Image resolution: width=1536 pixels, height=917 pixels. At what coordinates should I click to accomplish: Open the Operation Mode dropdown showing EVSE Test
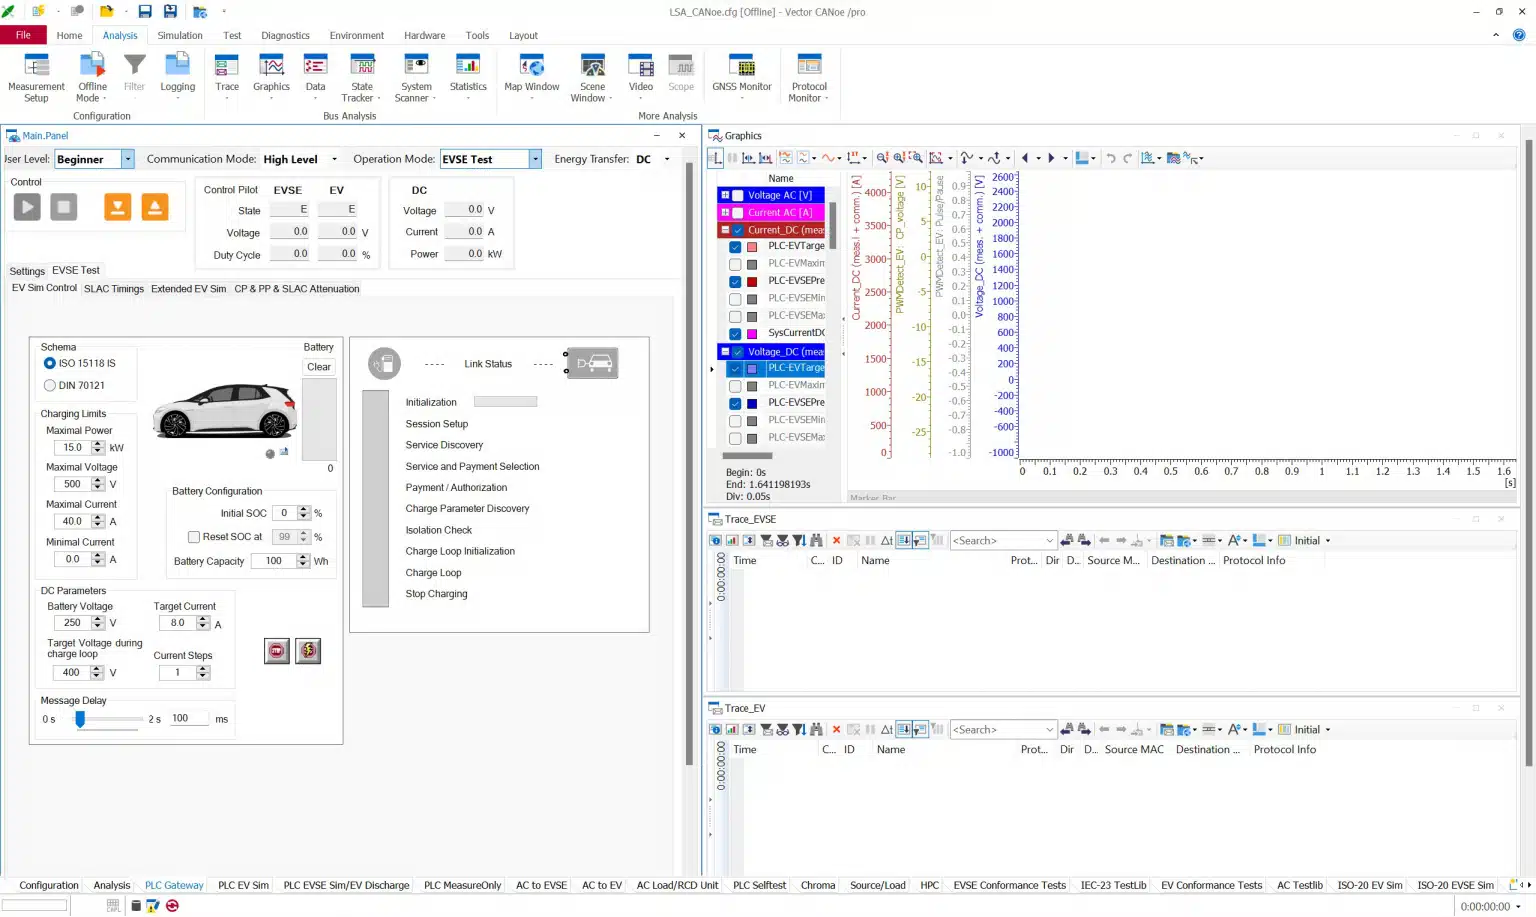pyautogui.click(x=534, y=158)
